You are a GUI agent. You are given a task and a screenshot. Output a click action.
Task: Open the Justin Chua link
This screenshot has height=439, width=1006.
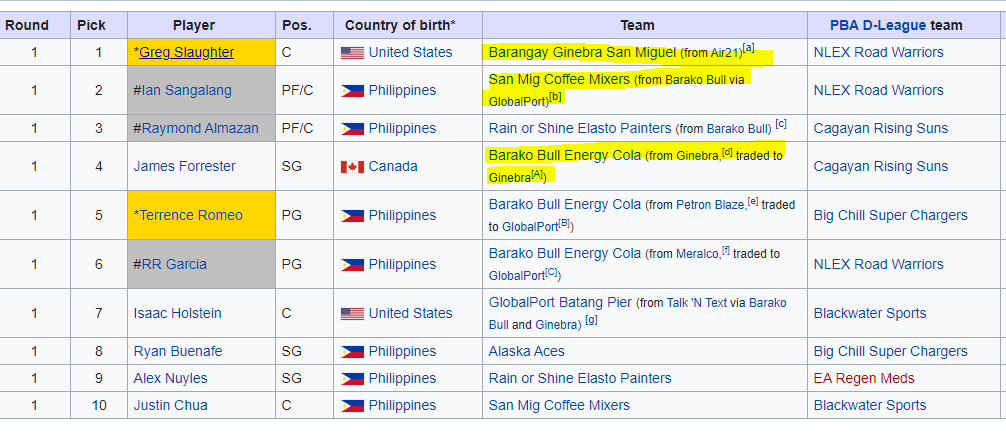coord(171,406)
